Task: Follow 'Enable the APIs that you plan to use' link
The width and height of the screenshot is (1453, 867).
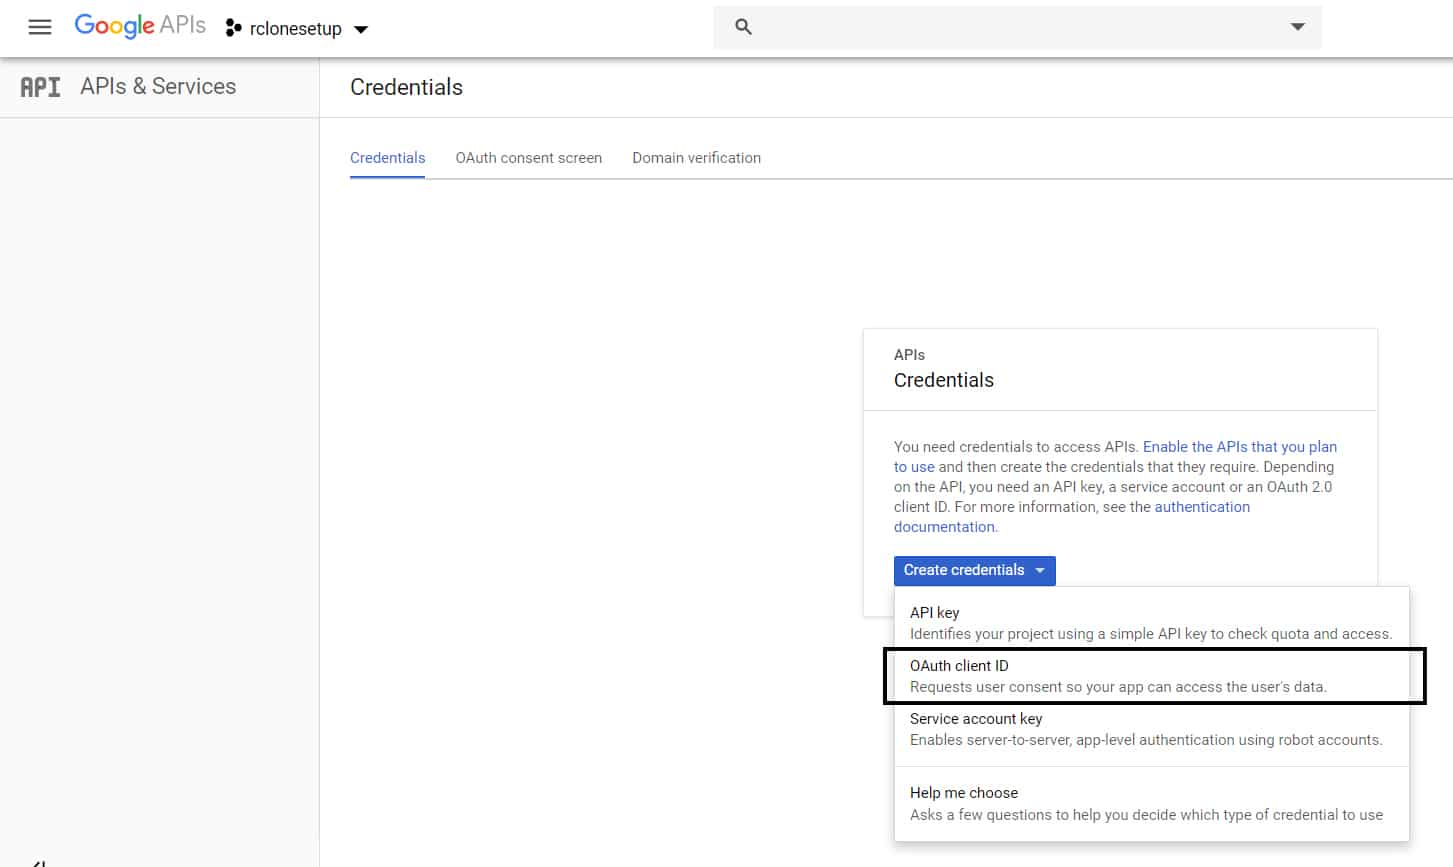Action: click(x=1239, y=447)
